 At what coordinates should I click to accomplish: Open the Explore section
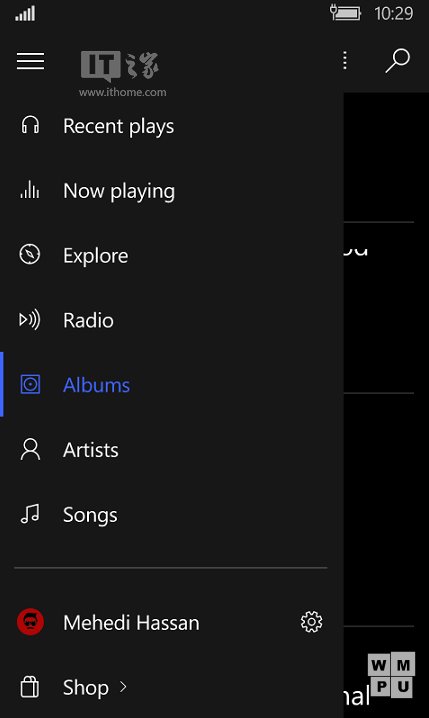coord(172,255)
